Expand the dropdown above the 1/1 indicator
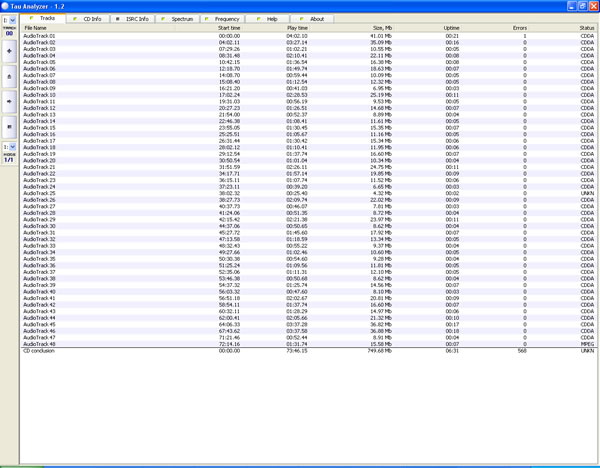600x468 pixels. pos(9,146)
